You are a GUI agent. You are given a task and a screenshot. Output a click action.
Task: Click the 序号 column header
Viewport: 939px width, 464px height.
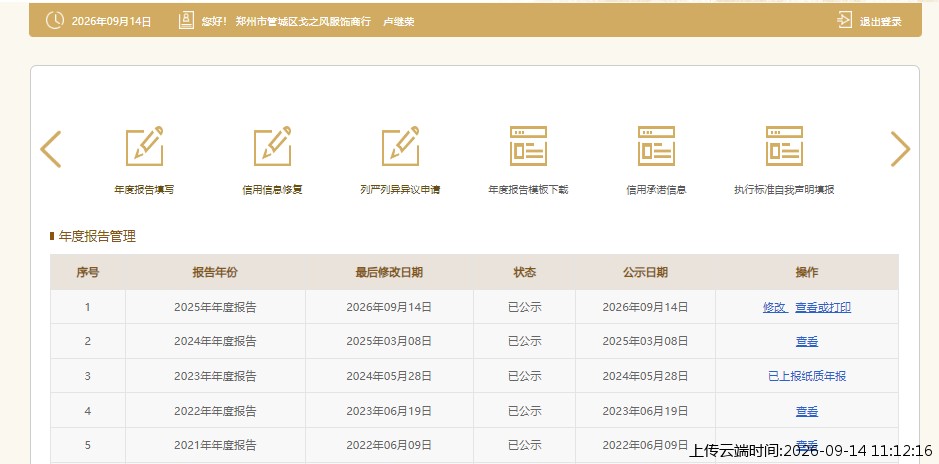pyautogui.click(x=87, y=272)
